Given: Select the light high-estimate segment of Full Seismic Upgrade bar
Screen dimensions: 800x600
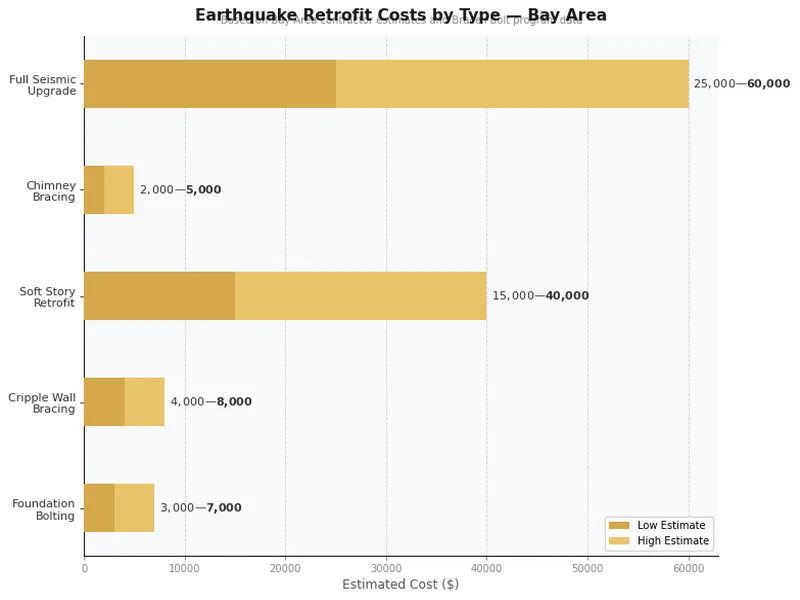Looking at the screenshot, I should click(512, 84).
